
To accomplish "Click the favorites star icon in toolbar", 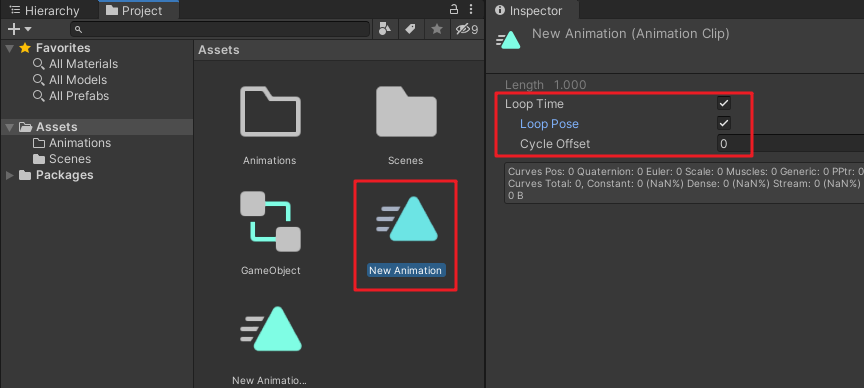I will click(437, 29).
